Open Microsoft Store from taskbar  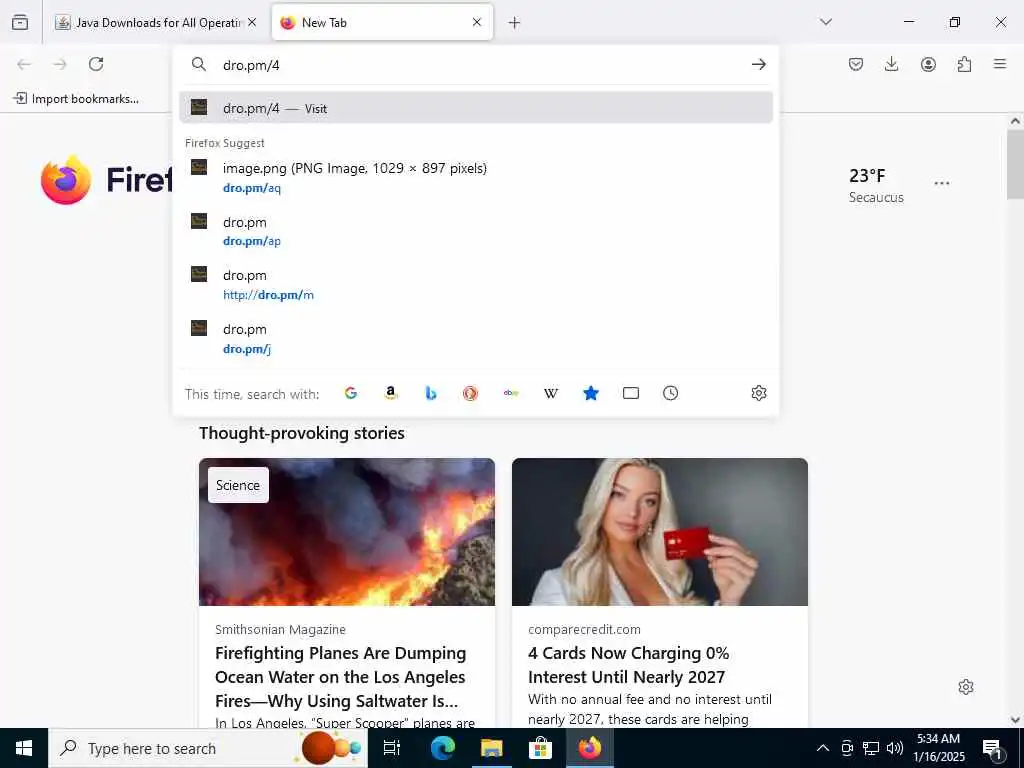click(x=540, y=748)
